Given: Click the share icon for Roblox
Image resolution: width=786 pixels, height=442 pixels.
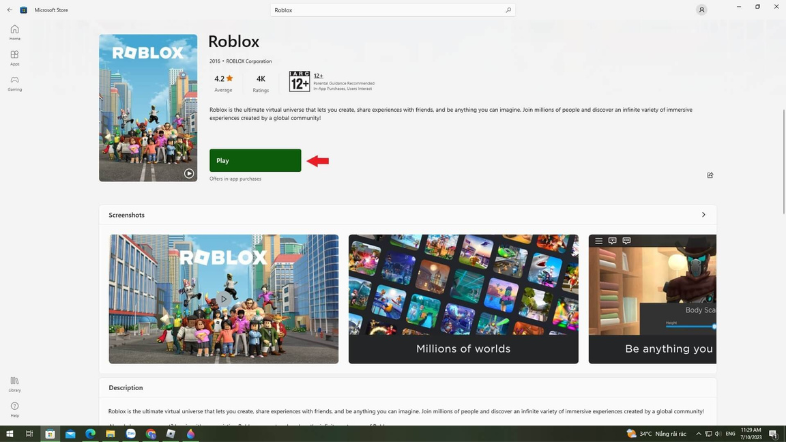Looking at the screenshot, I should pyautogui.click(x=710, y=175).
